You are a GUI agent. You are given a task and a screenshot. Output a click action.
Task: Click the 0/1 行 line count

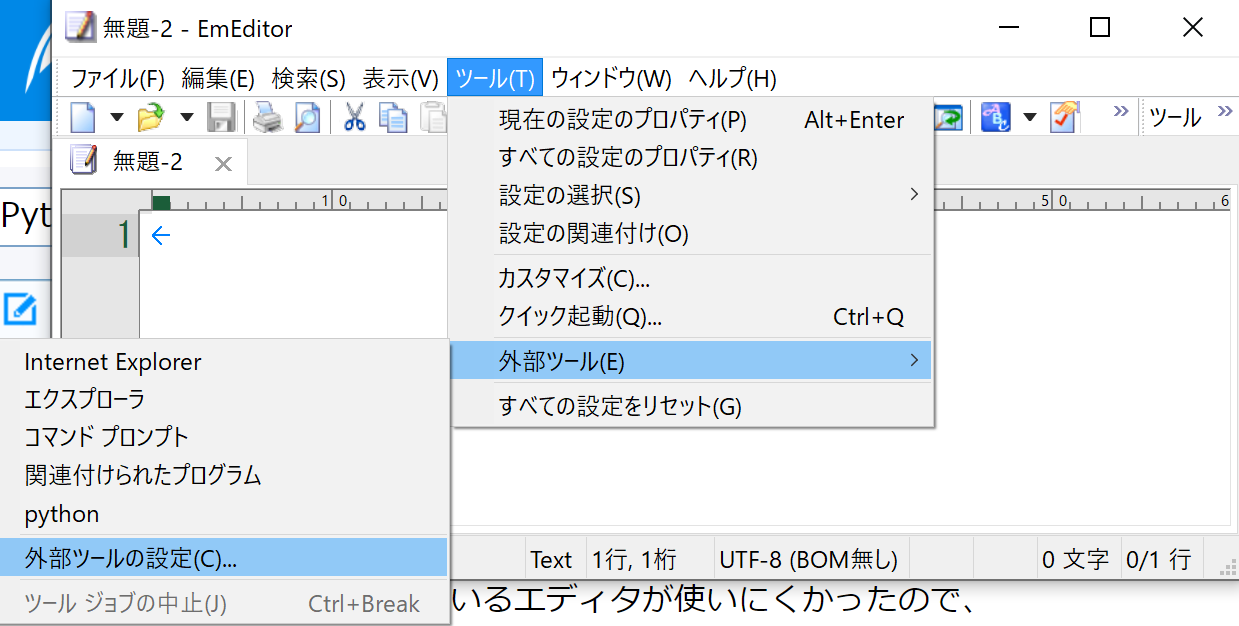pos(1158,560)
